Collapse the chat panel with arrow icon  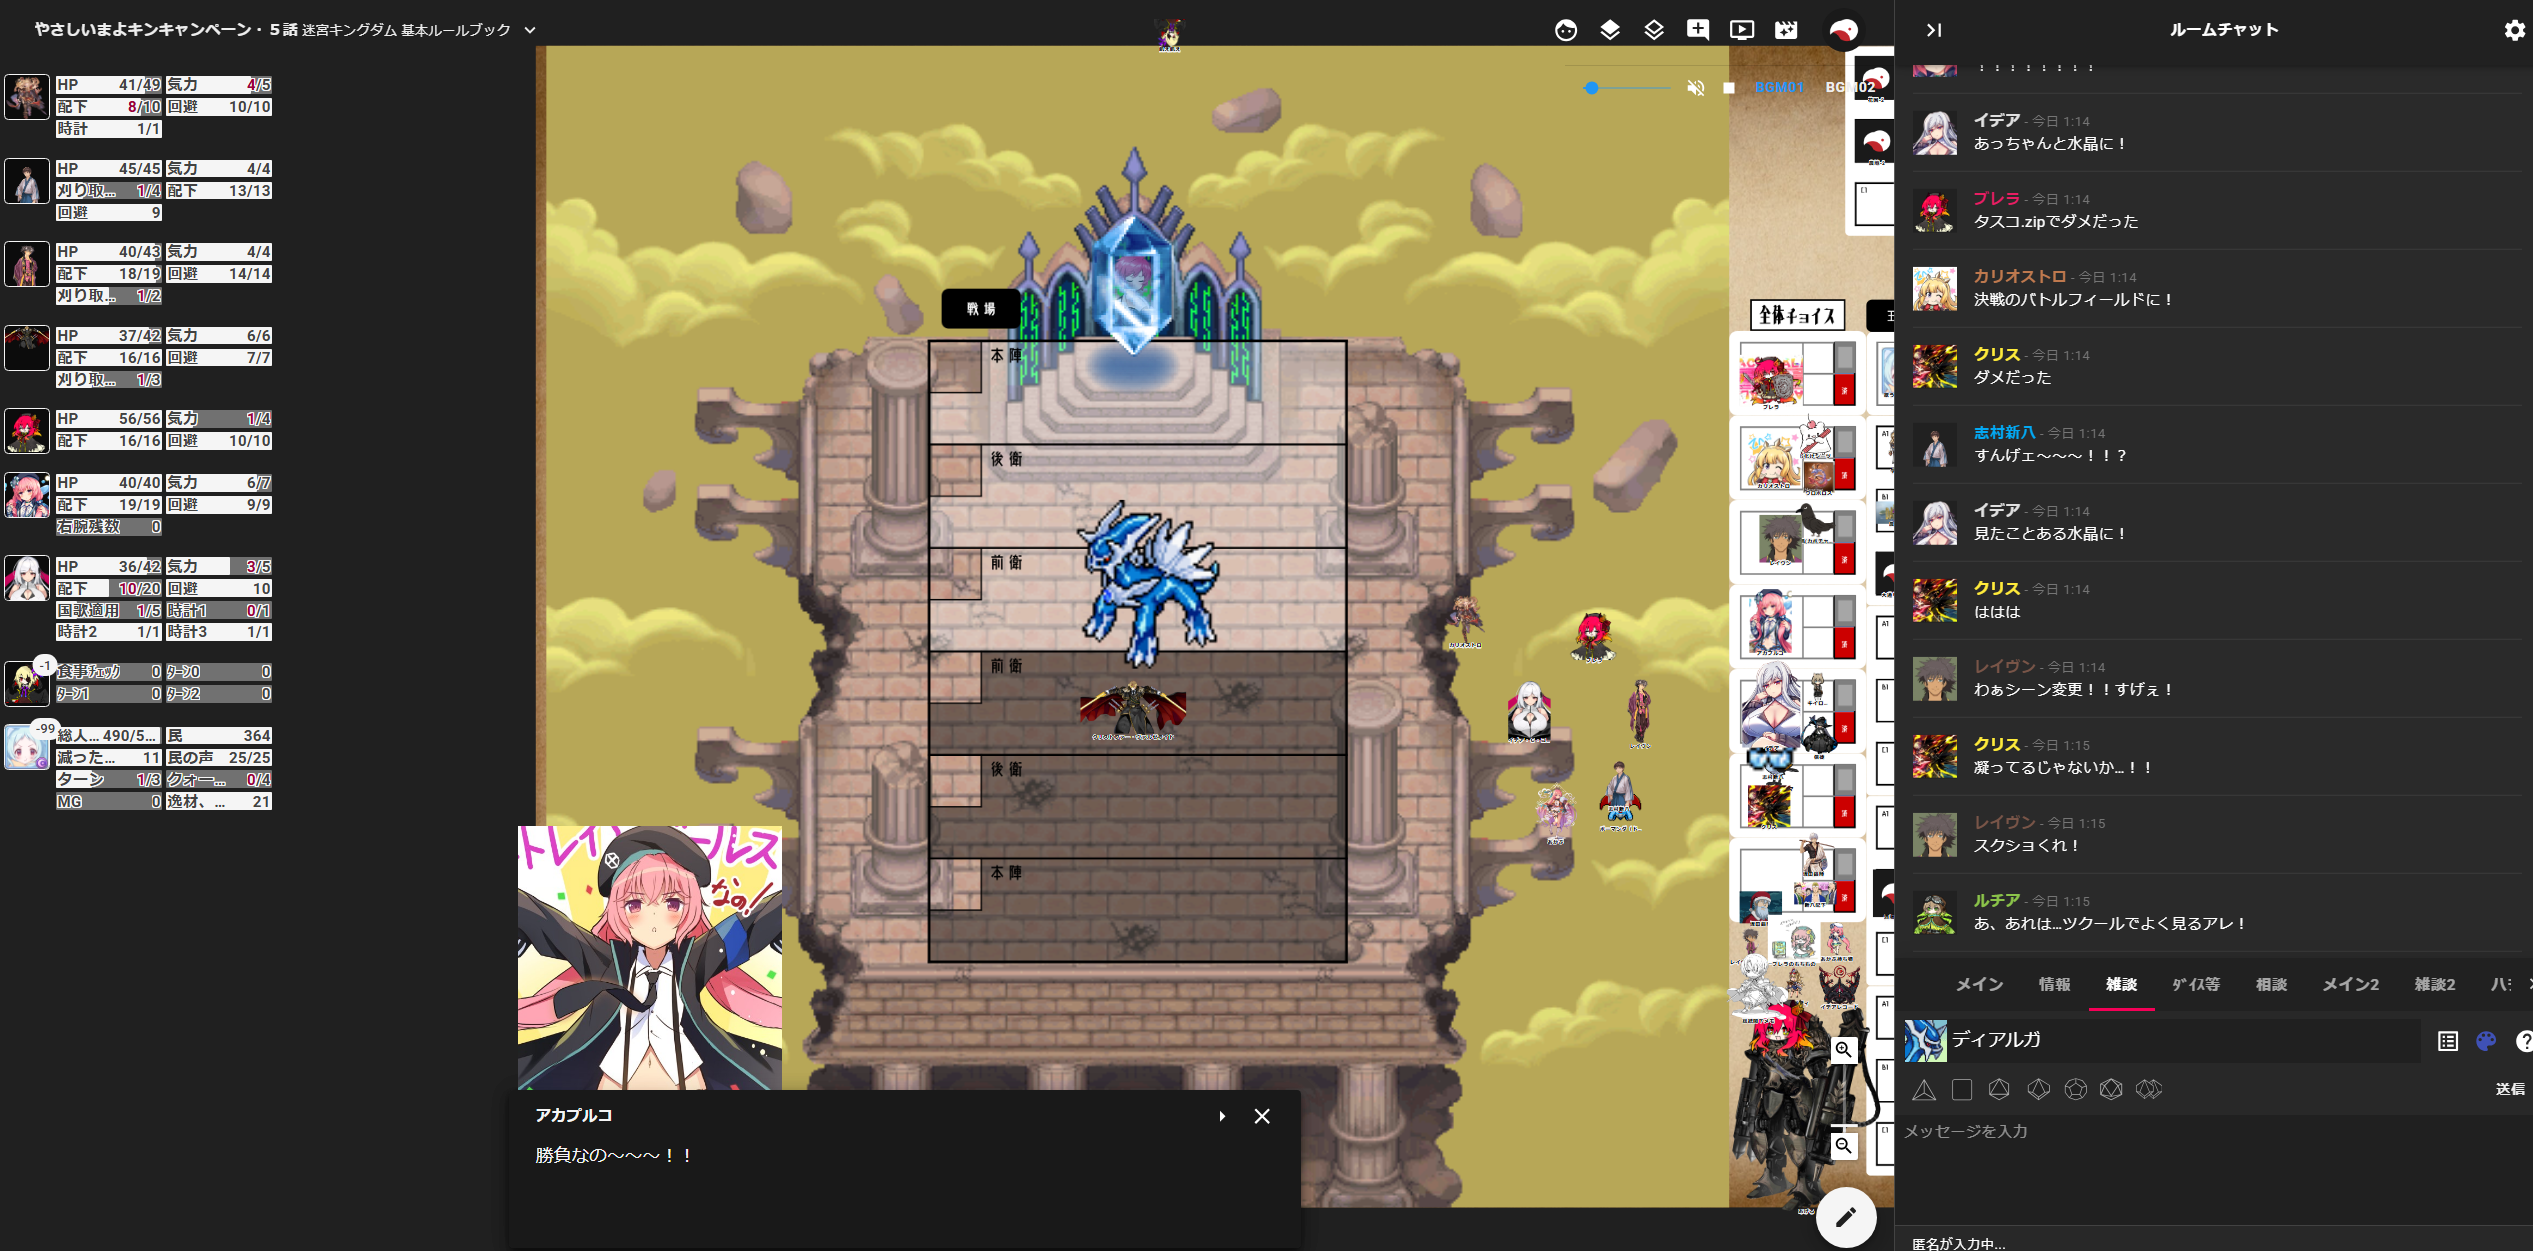point(1933,30)
